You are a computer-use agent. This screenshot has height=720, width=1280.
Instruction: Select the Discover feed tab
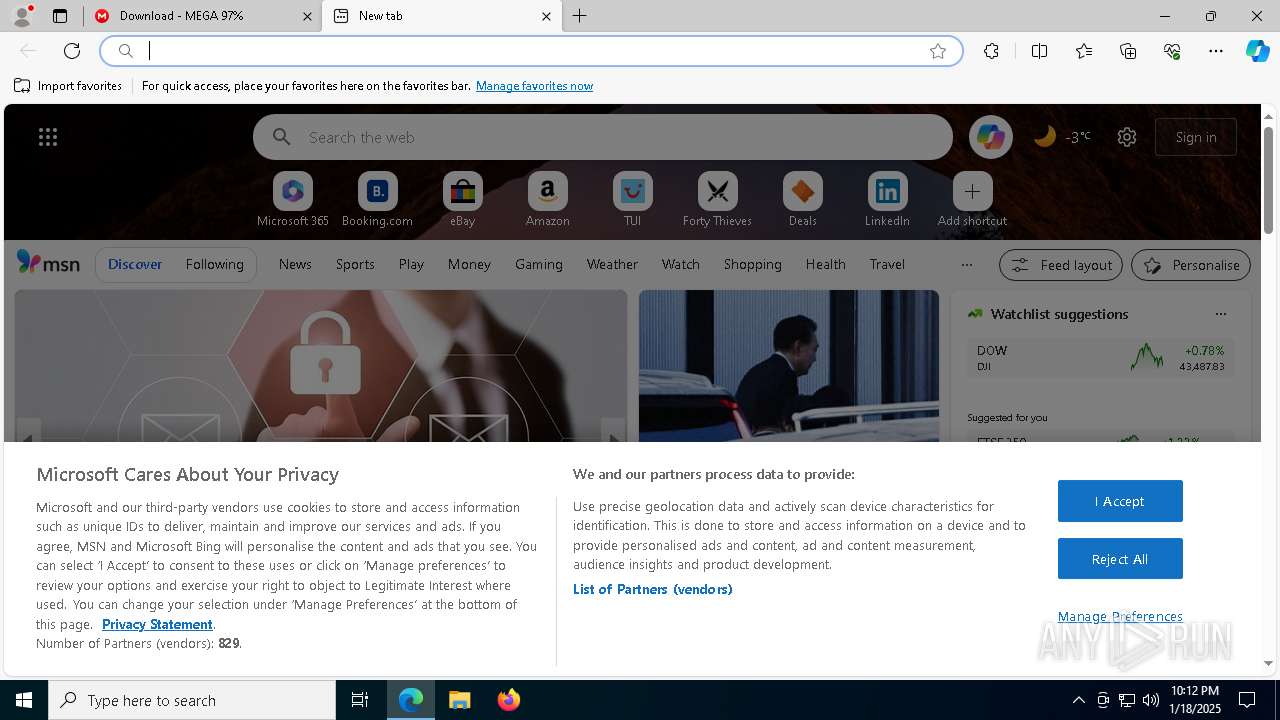pyautogui.click(x=135, y=264)
